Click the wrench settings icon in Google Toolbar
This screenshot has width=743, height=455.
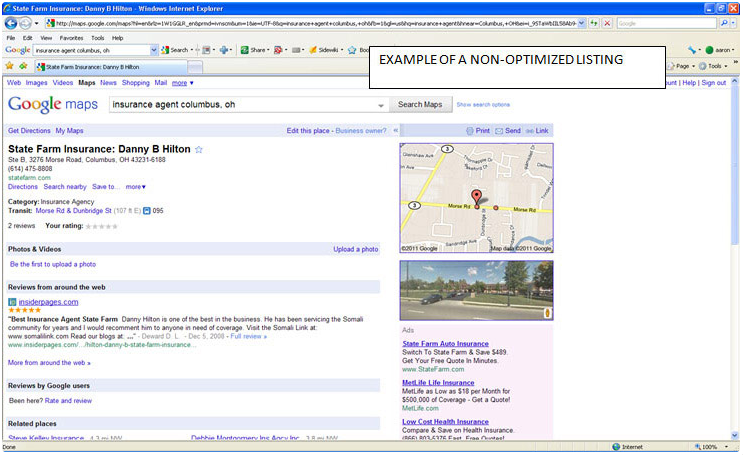pyautogui.click(x=692, y=50)
